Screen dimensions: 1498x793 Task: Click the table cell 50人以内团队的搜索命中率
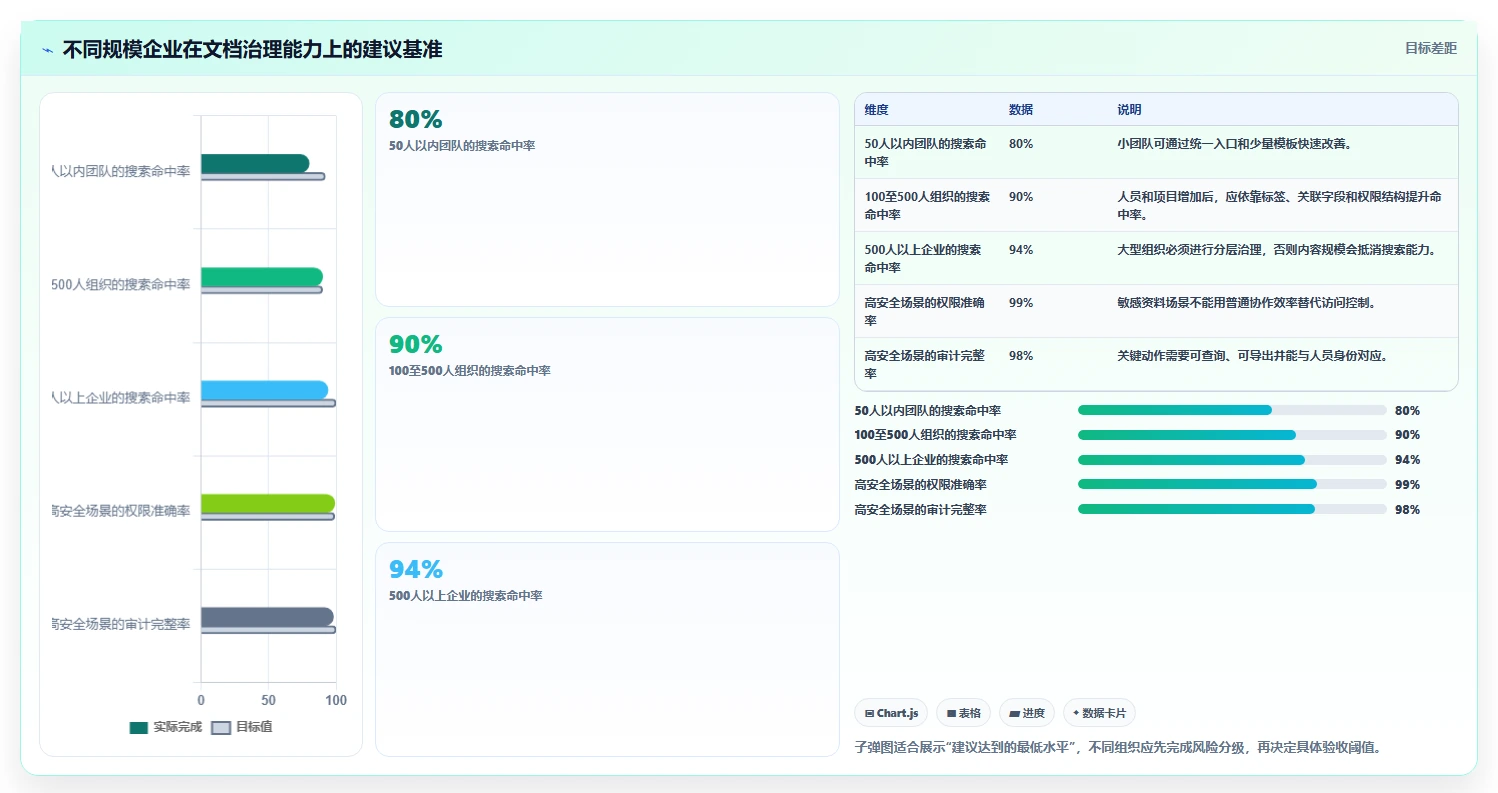point(926,152)
